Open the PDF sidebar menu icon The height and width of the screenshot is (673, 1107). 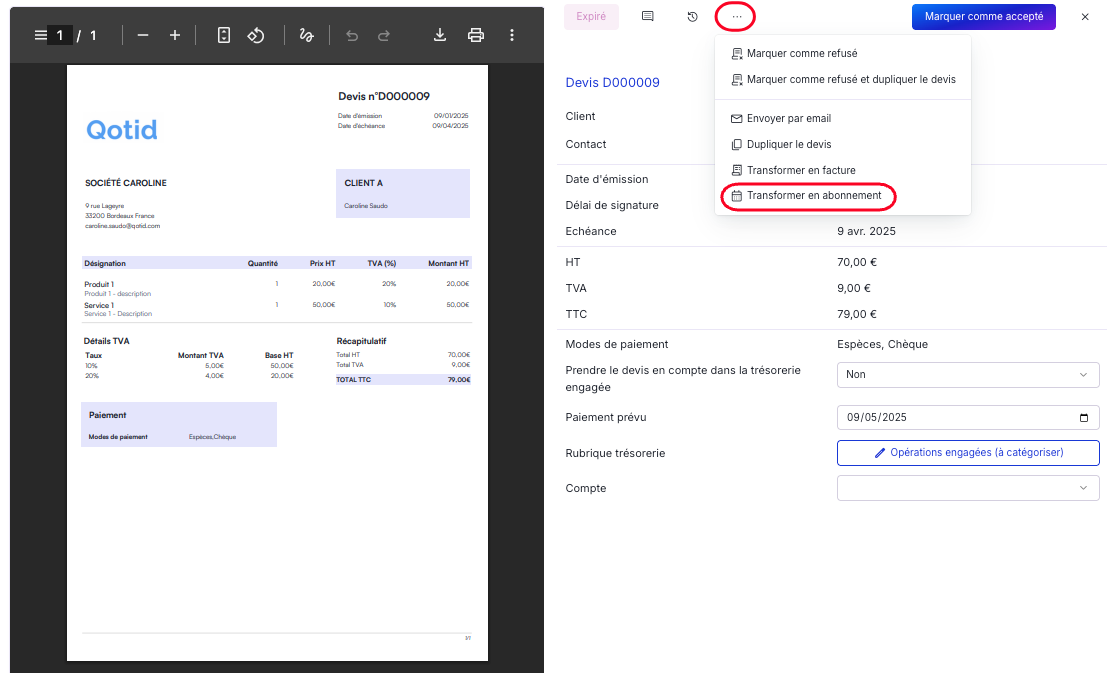[40, 35]
